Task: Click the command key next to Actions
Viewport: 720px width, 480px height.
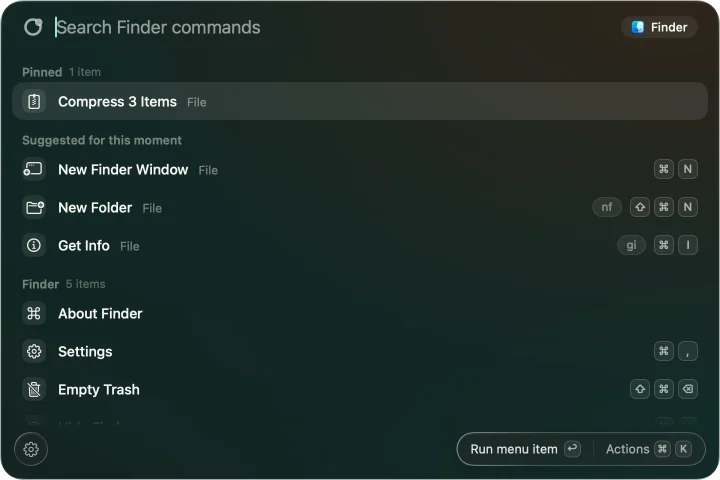Action: [x=662, y=449]
